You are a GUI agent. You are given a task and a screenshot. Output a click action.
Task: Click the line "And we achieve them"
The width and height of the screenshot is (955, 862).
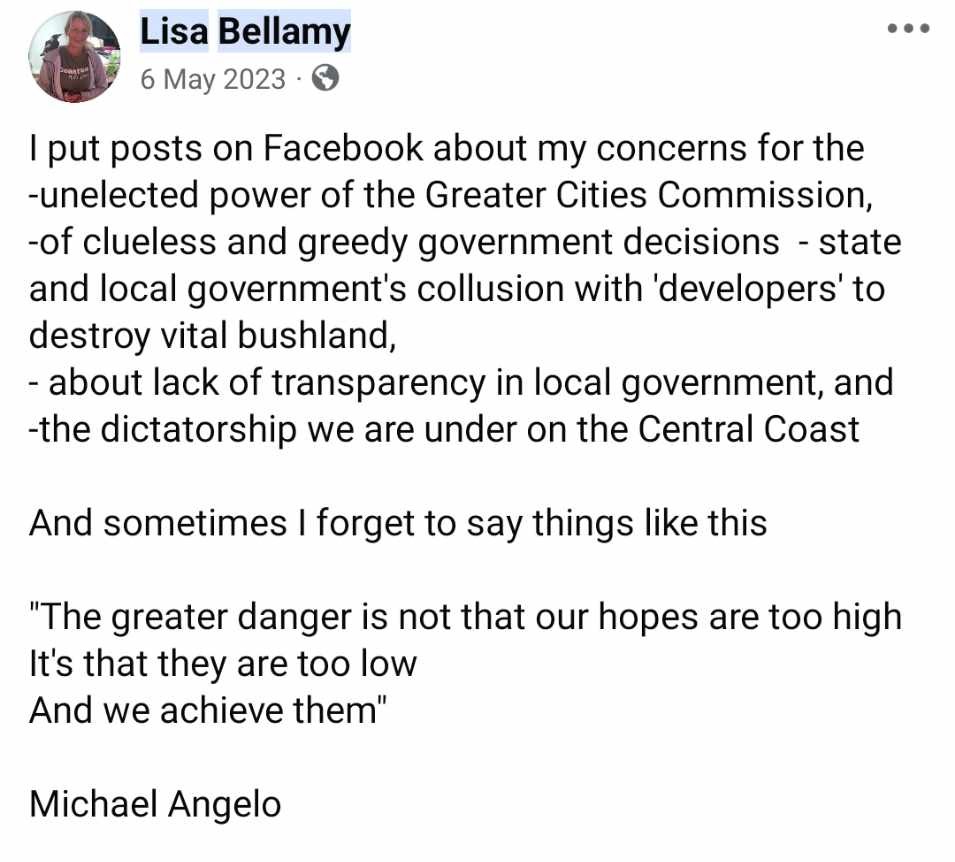(208, 710)
